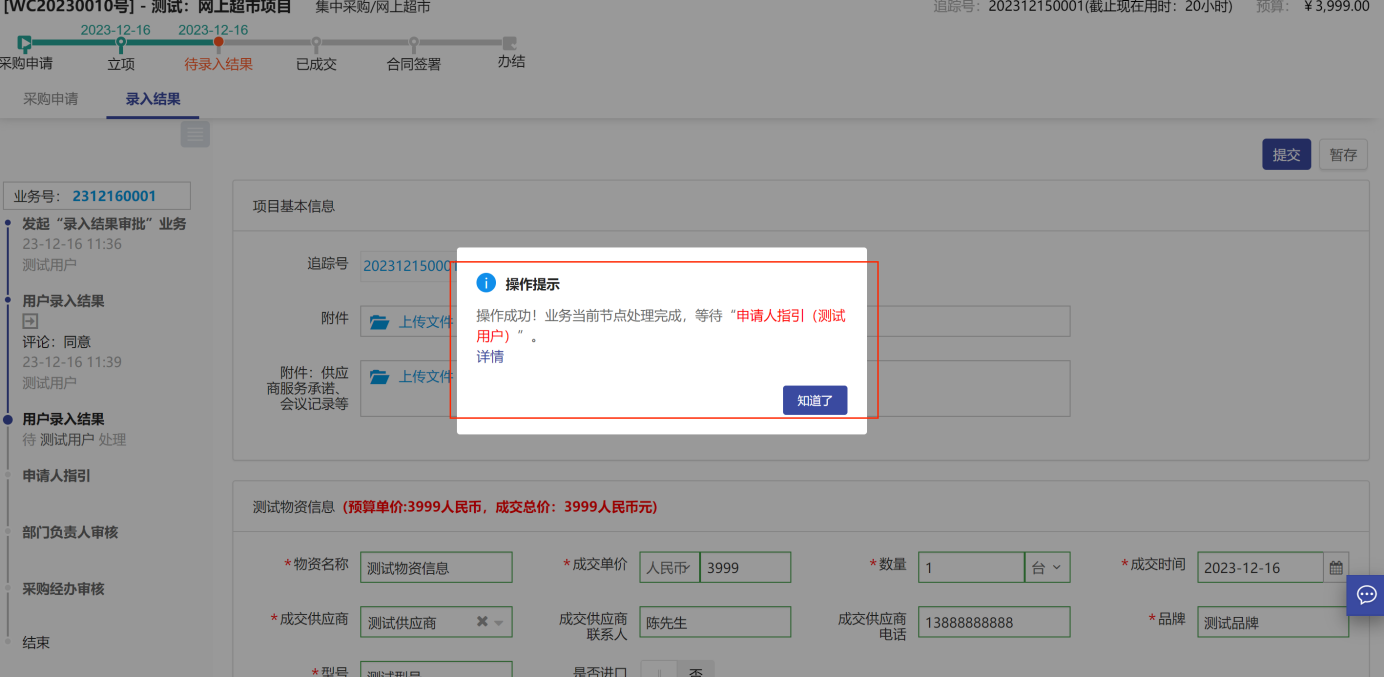The height and width of the screenshot is (677, 1384).
Task: Open the calendar icon beside 成交时间
Action: pyautogui.click(x=1336, y=568)
